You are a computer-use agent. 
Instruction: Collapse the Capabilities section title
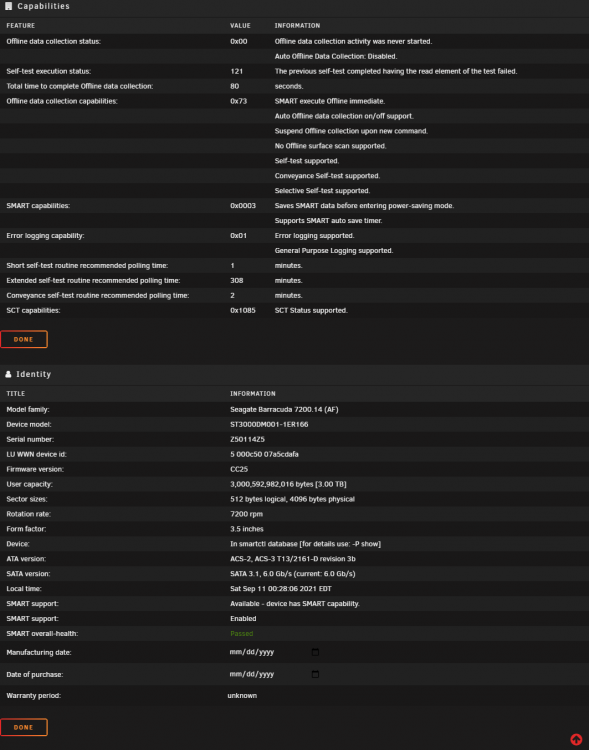coord(44,6)
